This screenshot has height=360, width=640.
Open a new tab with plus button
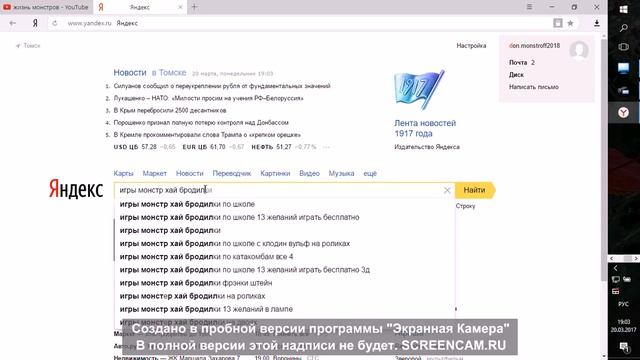point(194,7)
